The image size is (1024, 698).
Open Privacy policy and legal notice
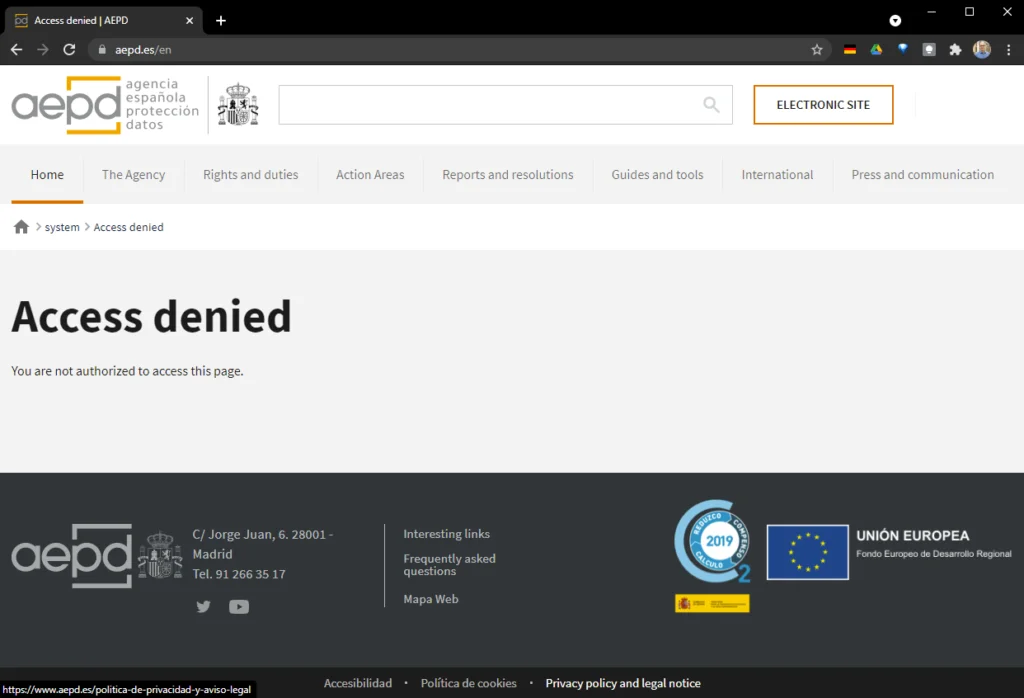623,683
